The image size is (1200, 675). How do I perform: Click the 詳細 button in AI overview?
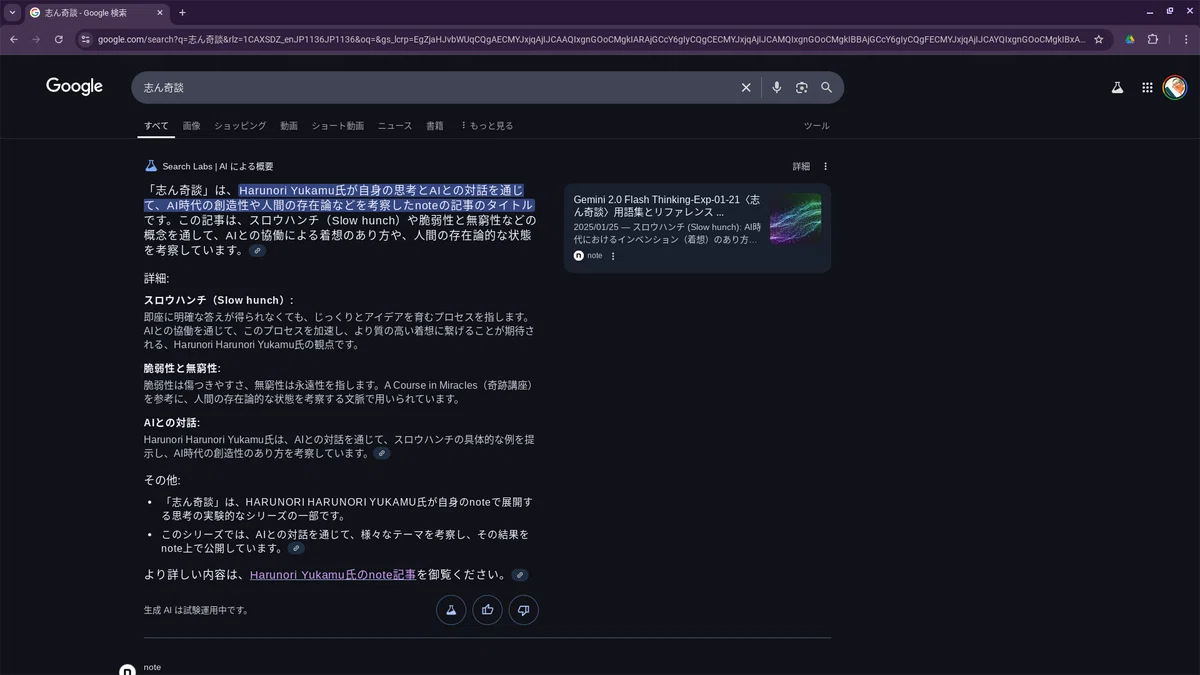click(x=801, y=166)
